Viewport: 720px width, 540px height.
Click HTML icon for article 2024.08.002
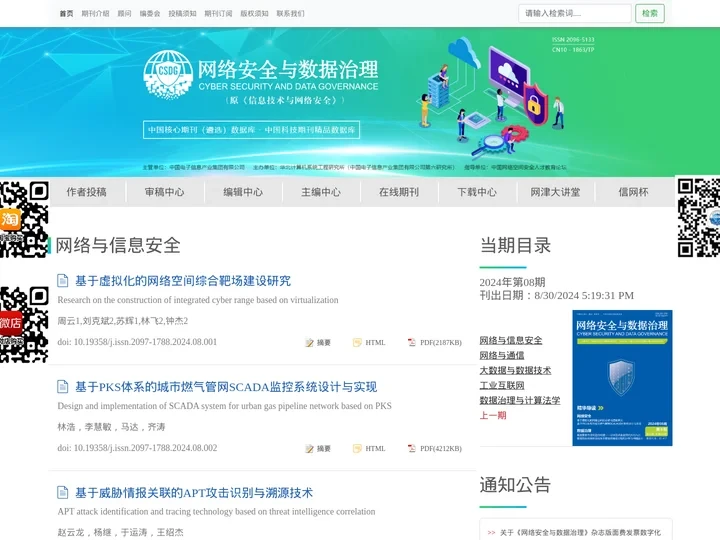[357, 449]
